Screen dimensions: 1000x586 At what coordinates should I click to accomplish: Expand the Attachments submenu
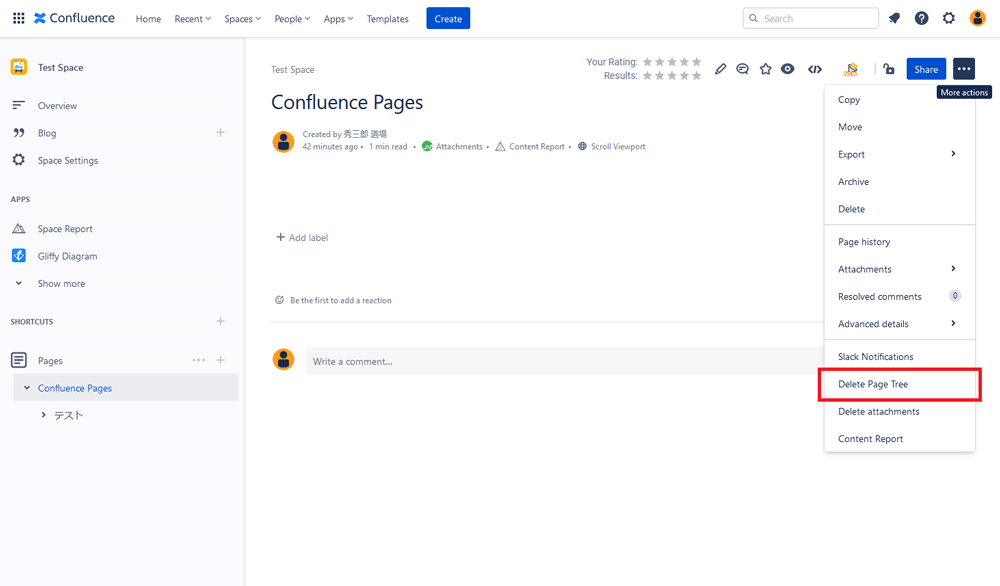(x=899, y=269)
